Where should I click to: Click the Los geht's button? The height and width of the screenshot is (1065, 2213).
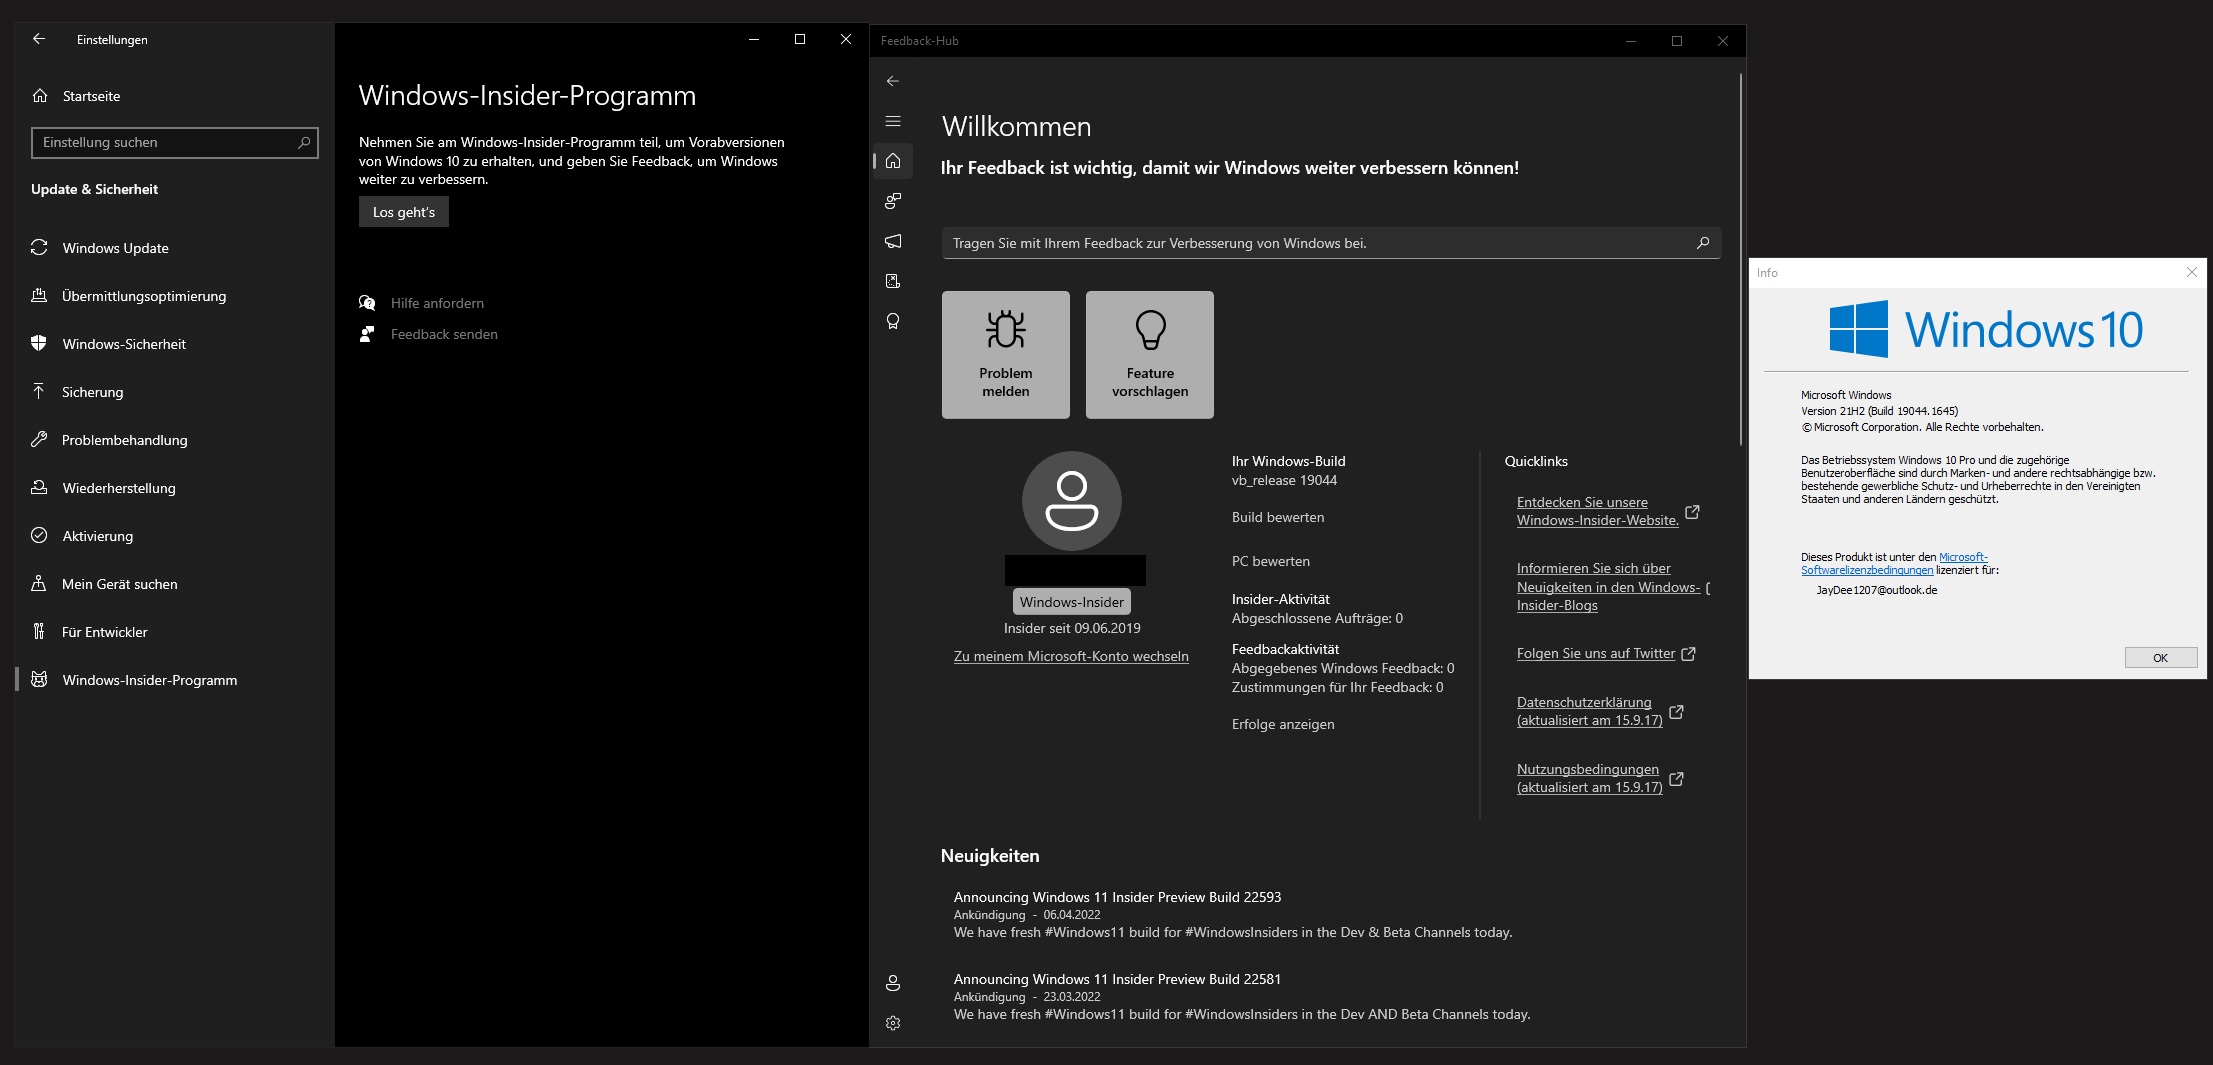[404, 212]
